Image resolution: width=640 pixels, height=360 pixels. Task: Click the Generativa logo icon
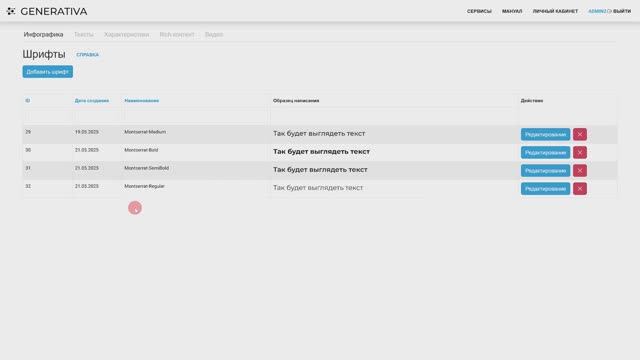pyautogui.click(x=11, y=11)
